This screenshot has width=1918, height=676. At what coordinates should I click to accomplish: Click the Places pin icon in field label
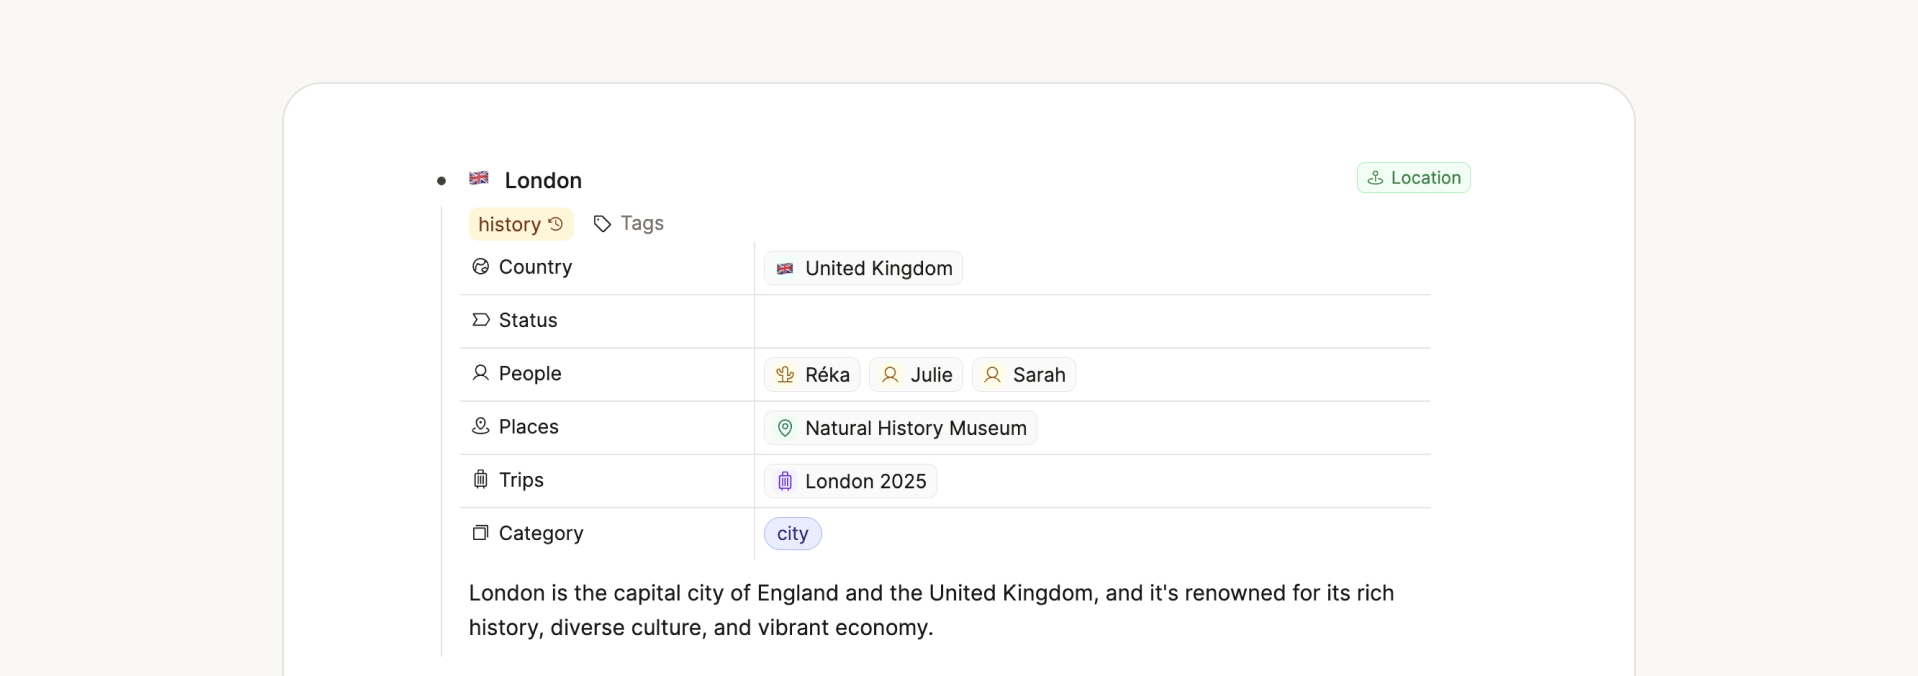[x=481, y=426]
